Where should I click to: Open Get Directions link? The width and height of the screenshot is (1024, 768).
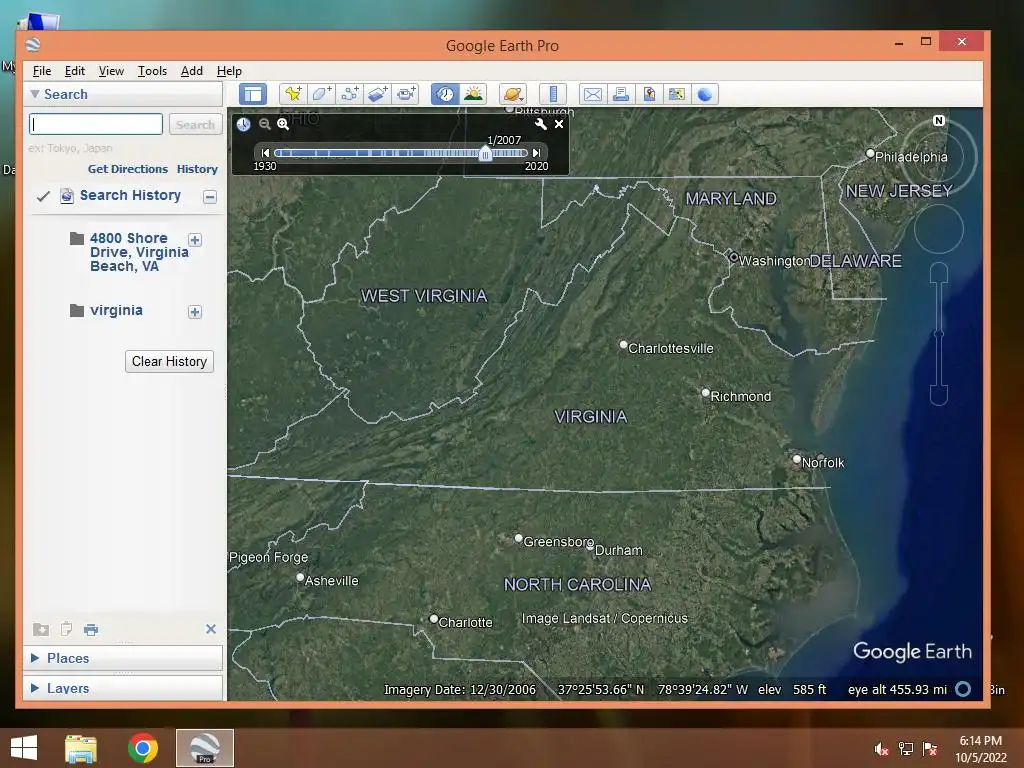(x=128, y=168)
